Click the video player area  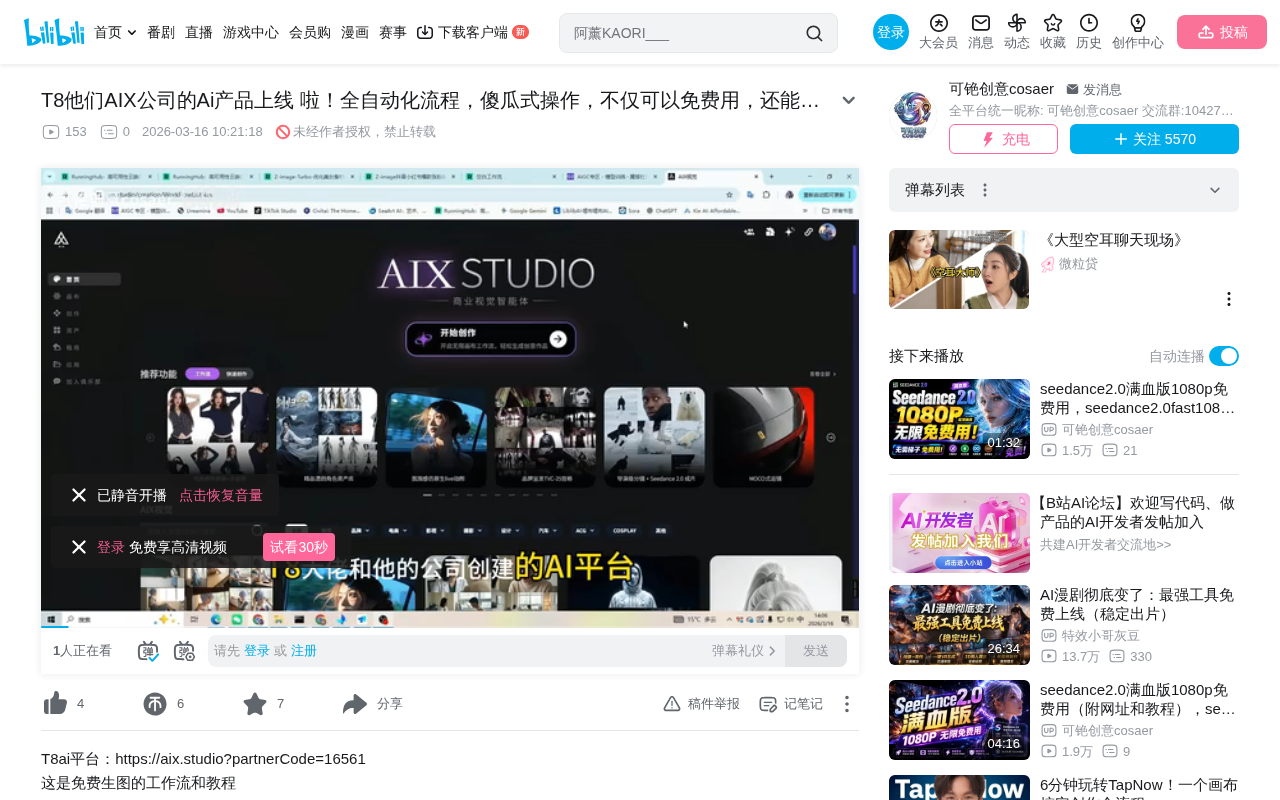point(450,398)
